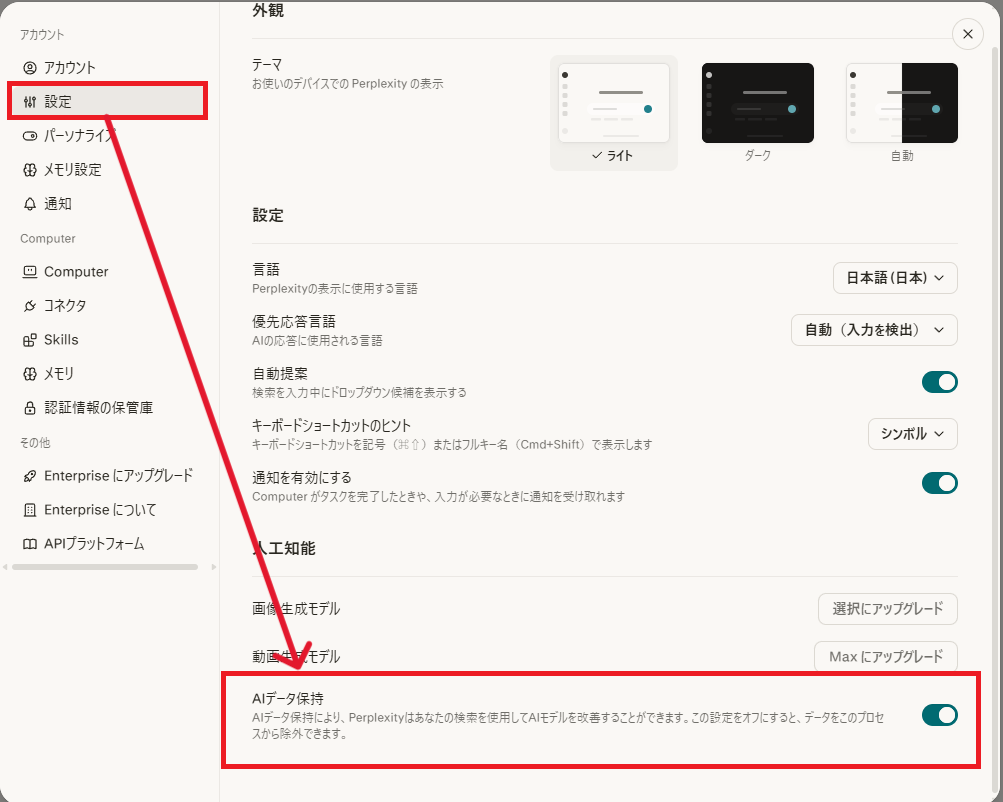Image resolution: width=1003 pixels, height=802 pixels.
Task: Click the toggle icon beside パーソナライズ
Action: click(x=29, y=136)
